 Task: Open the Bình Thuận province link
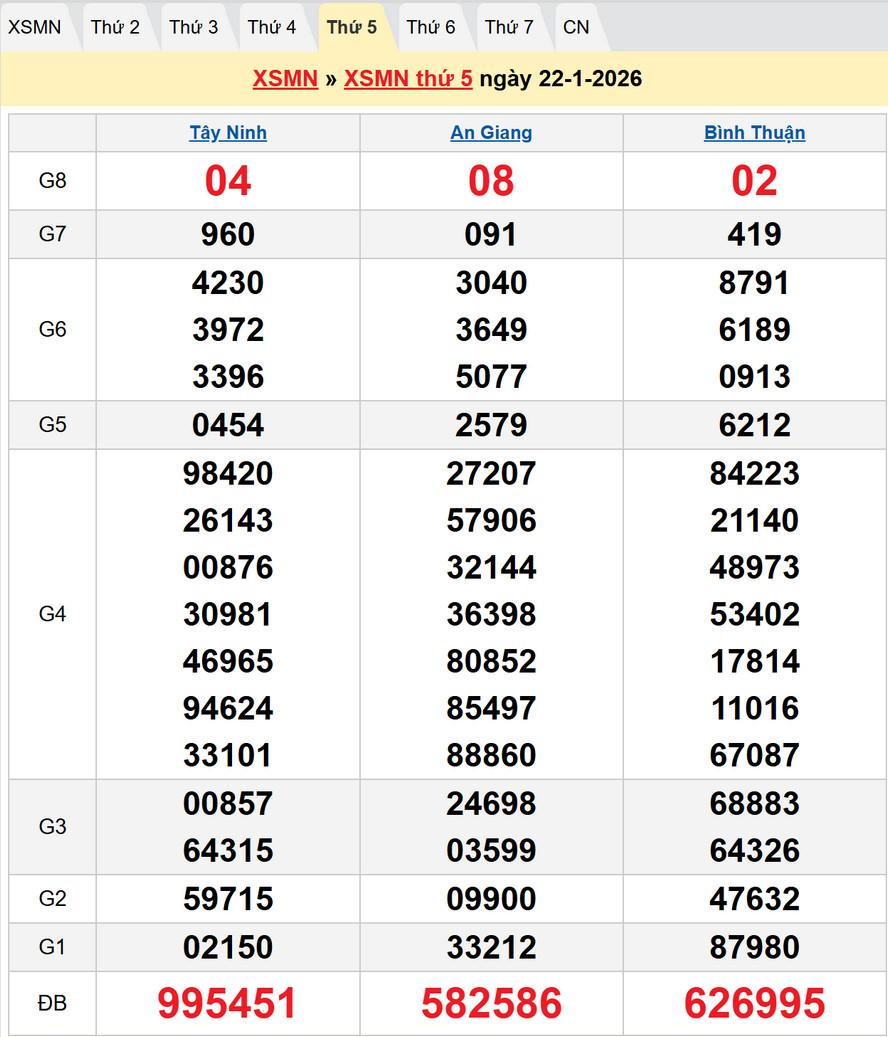point(754,133)
